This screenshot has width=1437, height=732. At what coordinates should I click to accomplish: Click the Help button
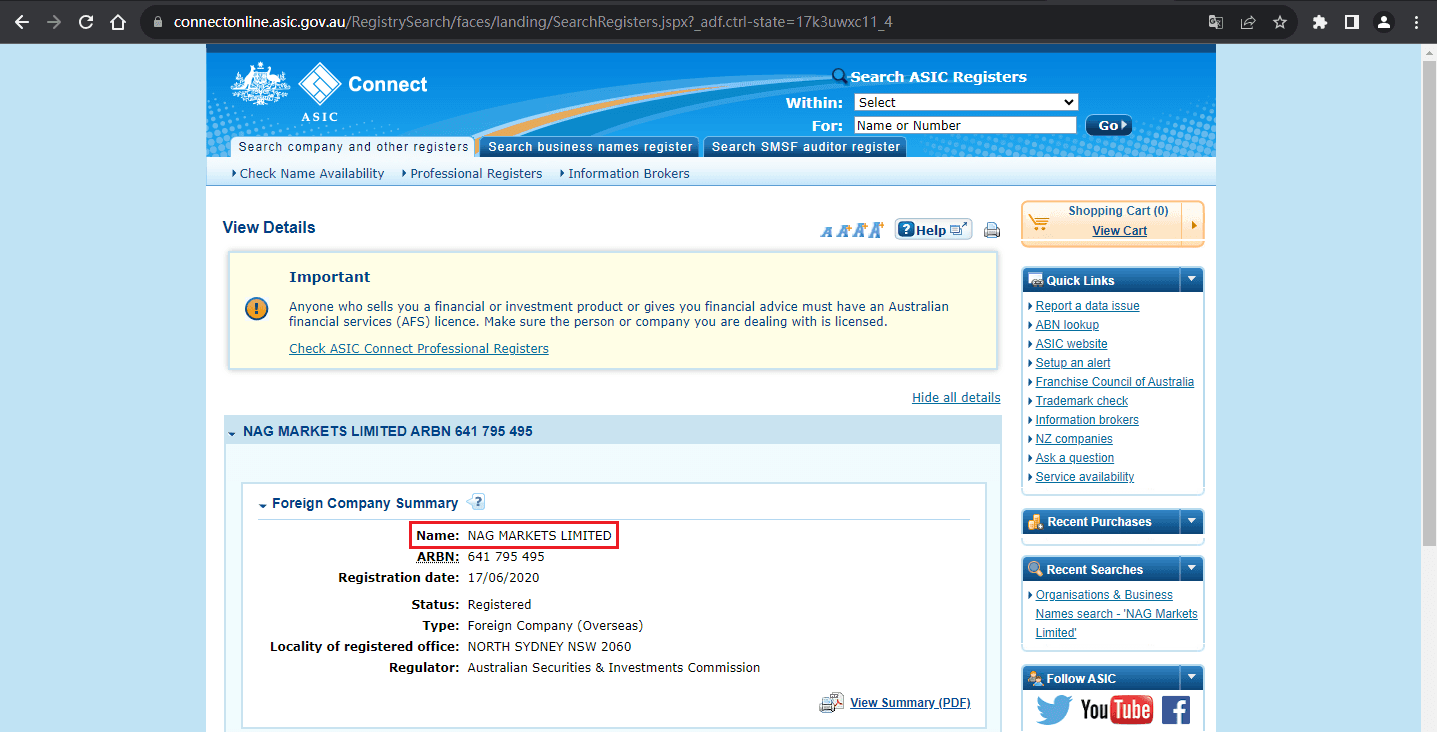(x=932, y=230)
